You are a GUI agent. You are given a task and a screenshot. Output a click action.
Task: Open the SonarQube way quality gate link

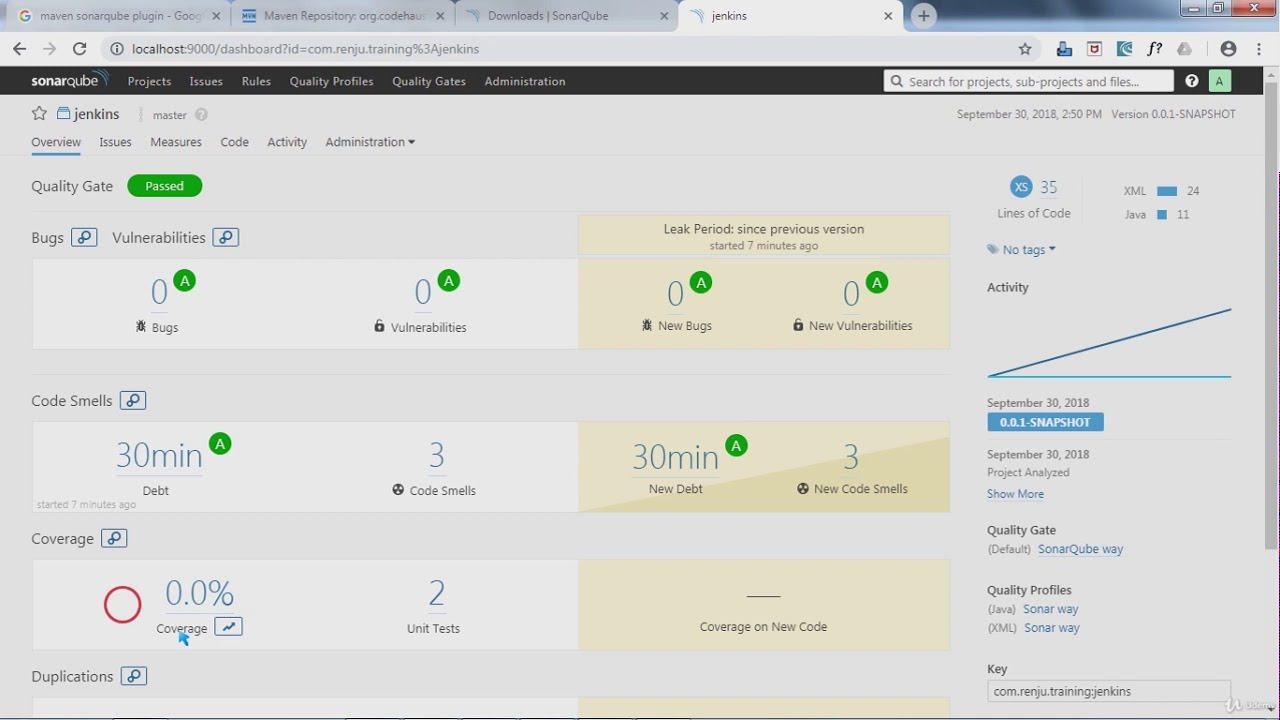click(1080, 549)
